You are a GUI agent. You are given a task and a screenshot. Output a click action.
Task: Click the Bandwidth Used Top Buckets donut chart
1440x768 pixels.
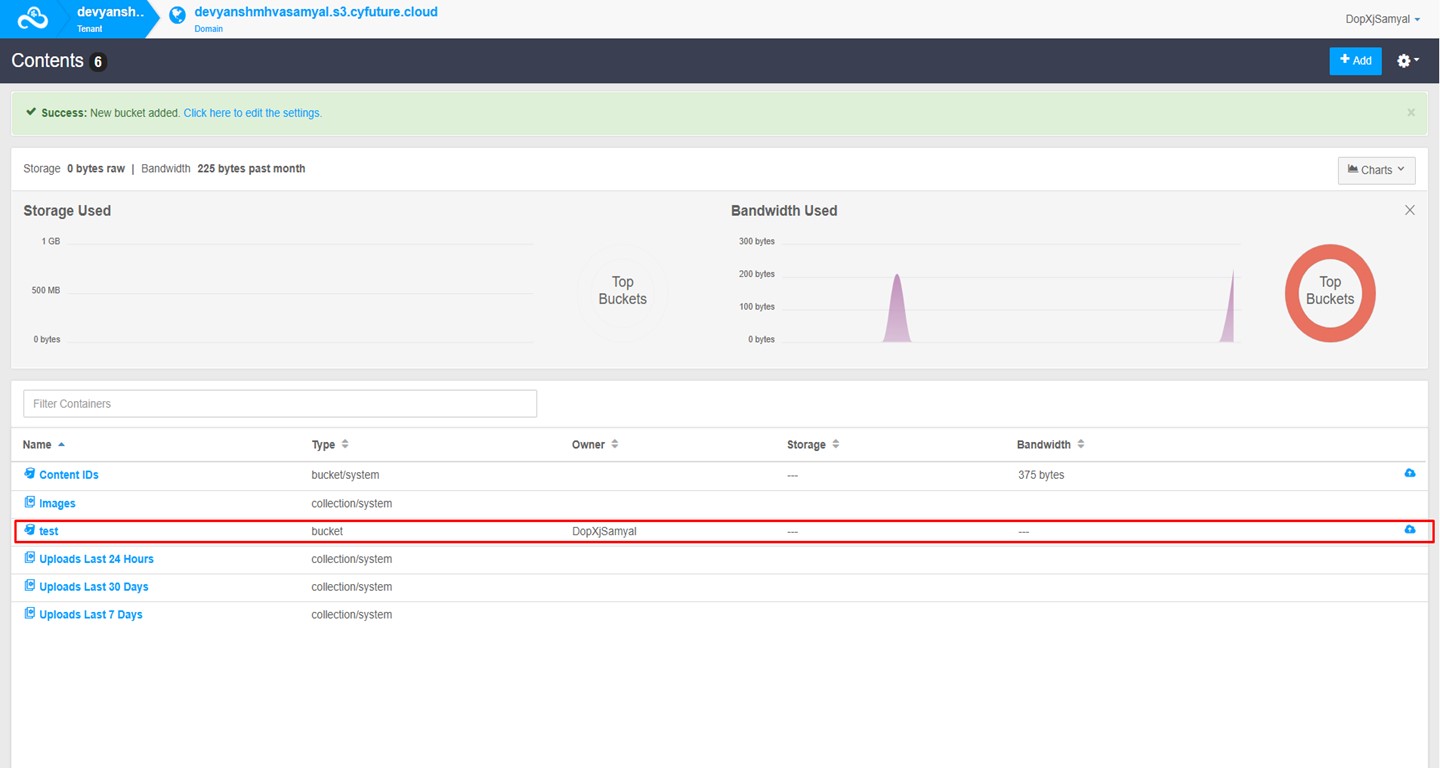[1329, 292]
